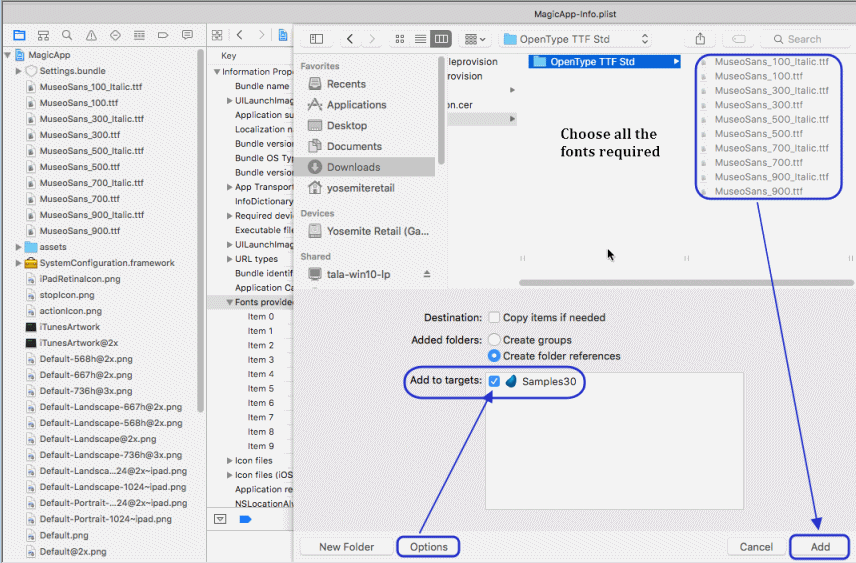Open the Debug navigator icon

[139, 35]
